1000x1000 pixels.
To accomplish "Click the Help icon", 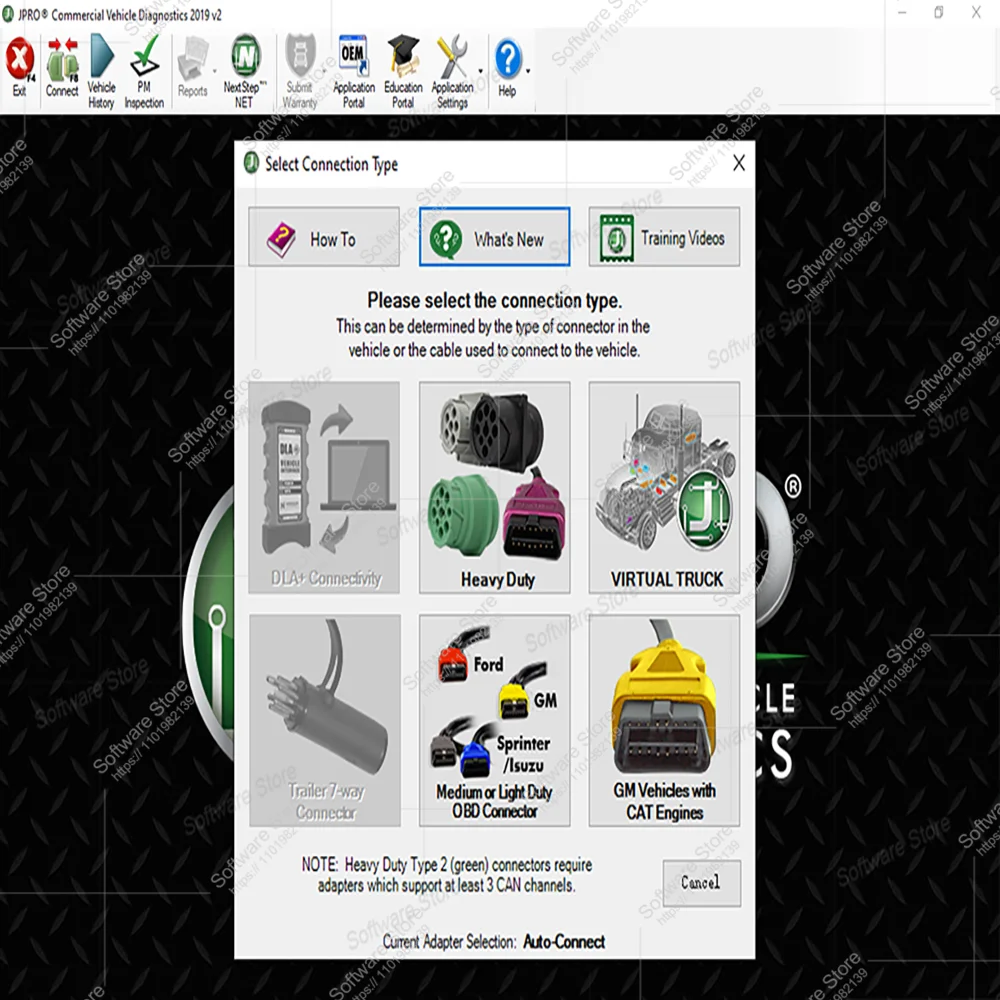I will point(508,67).
